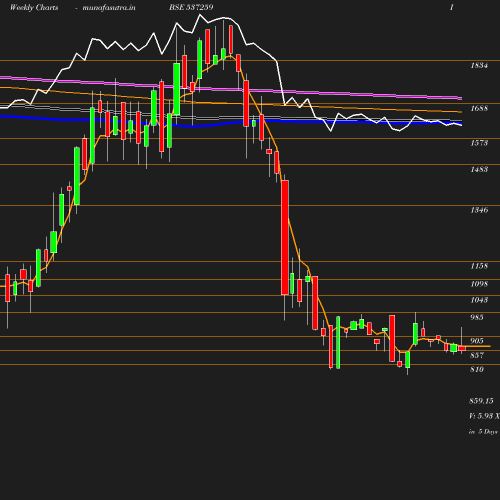Screen dimensions: 500x500
Task: Click the 1158 price level label
Action: click(479, 266)
